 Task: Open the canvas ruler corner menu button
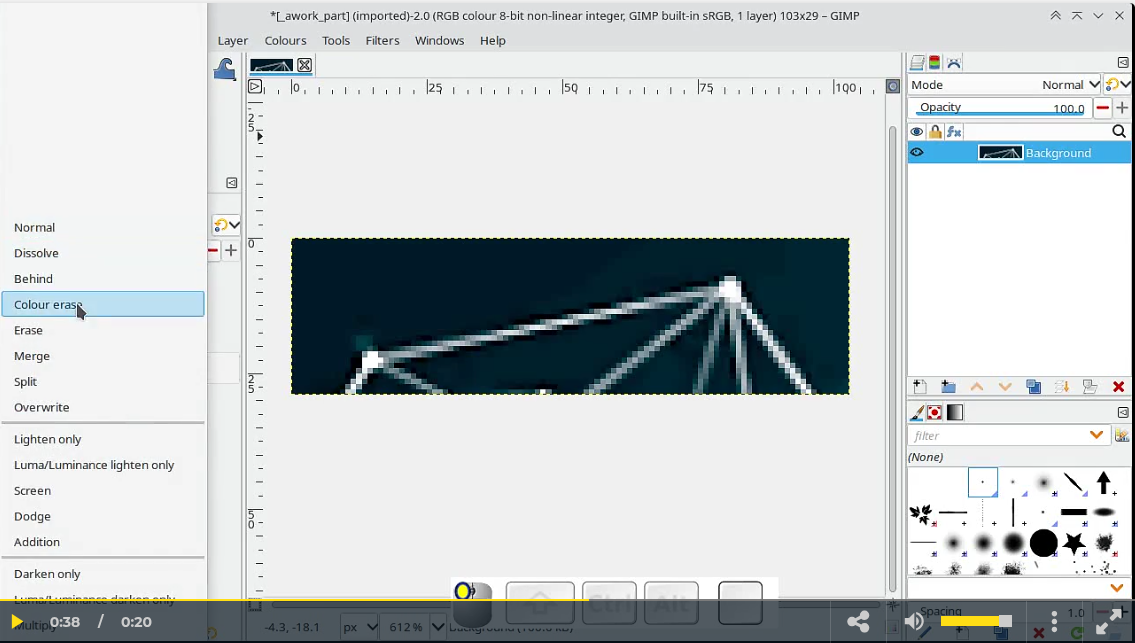(x=255, y=87)
